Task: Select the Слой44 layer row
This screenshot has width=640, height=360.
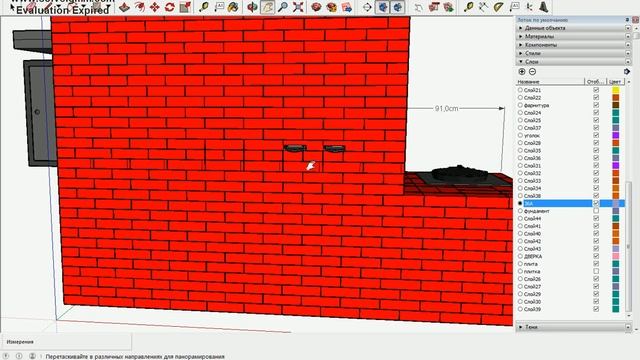Action: (x=571, y=218)
